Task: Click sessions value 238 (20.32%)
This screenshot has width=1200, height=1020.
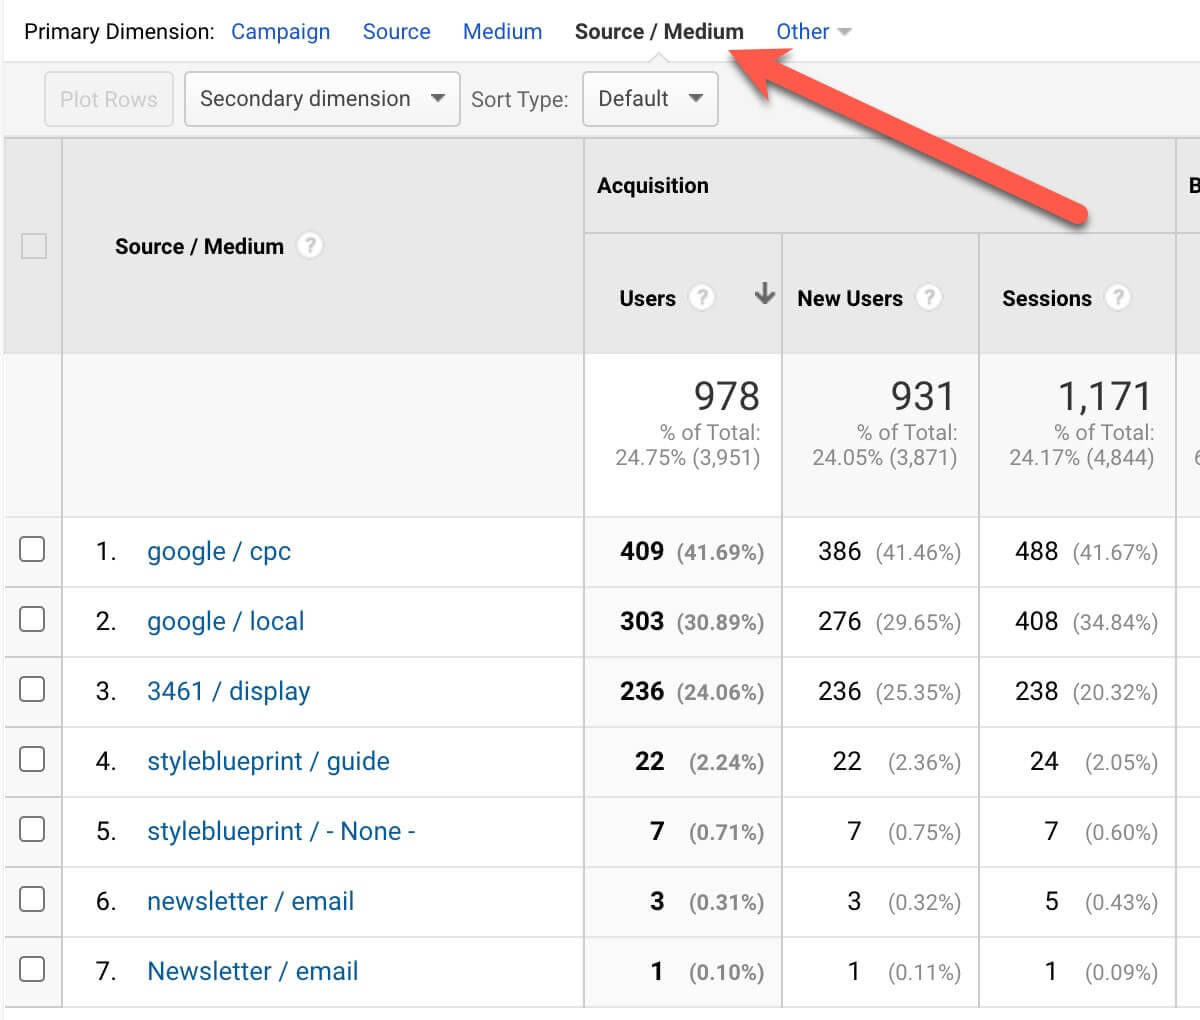Action: click(1086, 692)
